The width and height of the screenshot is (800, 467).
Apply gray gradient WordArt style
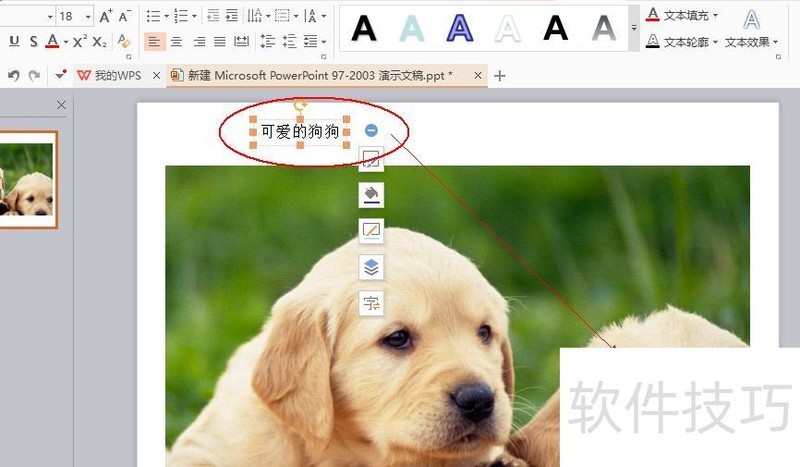[604, 29]
